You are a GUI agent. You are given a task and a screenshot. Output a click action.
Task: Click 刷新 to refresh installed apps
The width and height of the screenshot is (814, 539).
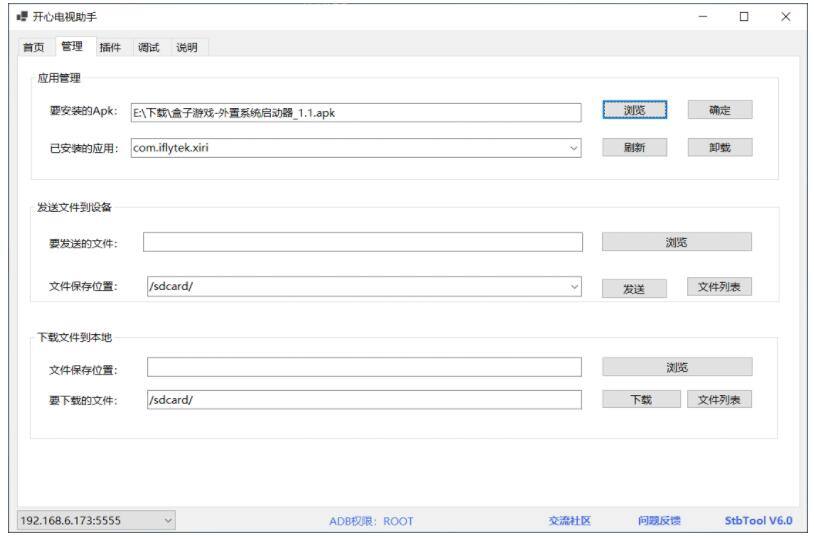[634, 147]
